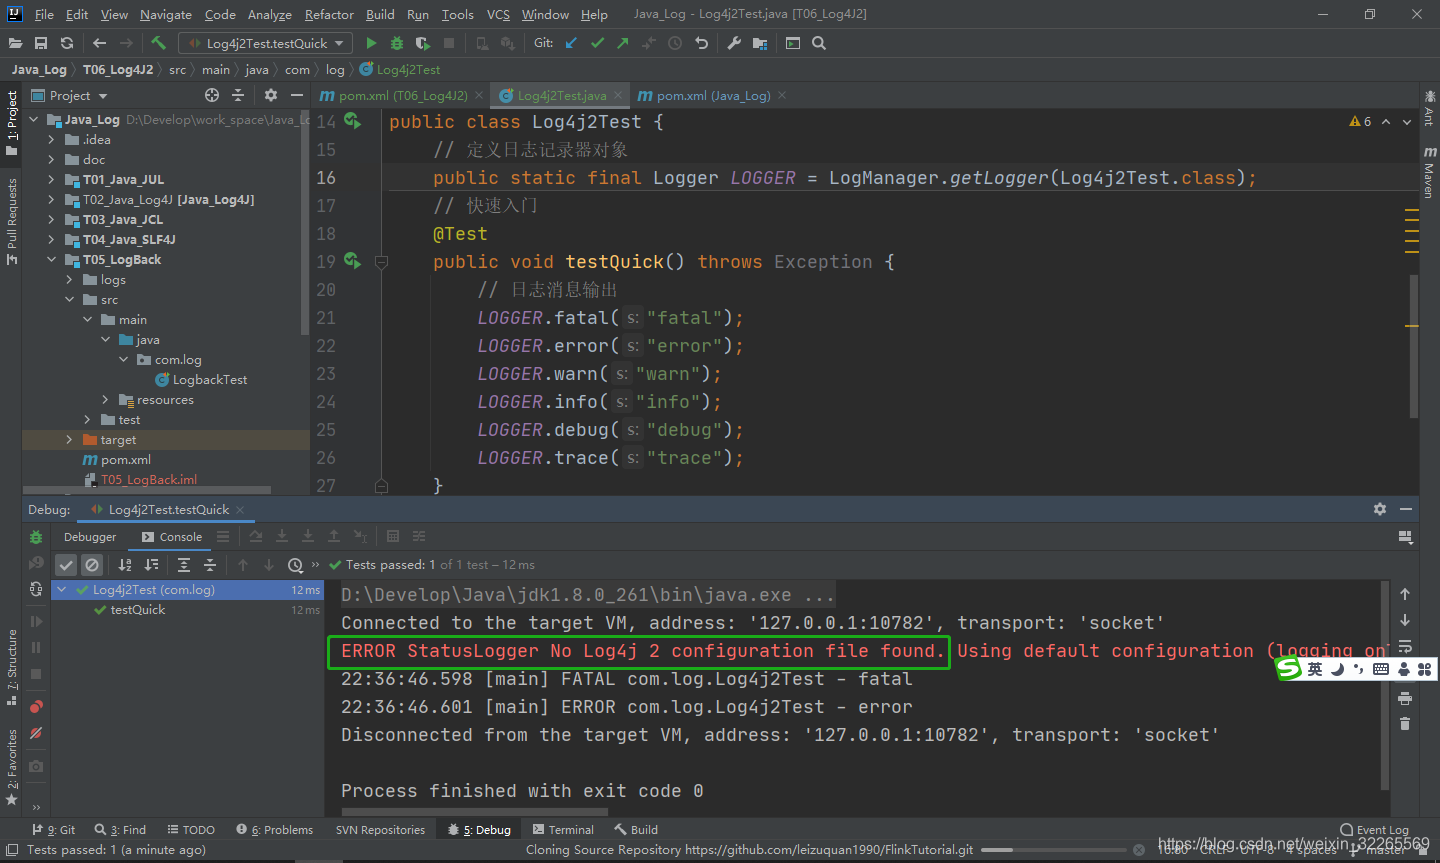Open the Refactor menu
The height and width of the screenshot is (863, 1440).
[329, 14]
